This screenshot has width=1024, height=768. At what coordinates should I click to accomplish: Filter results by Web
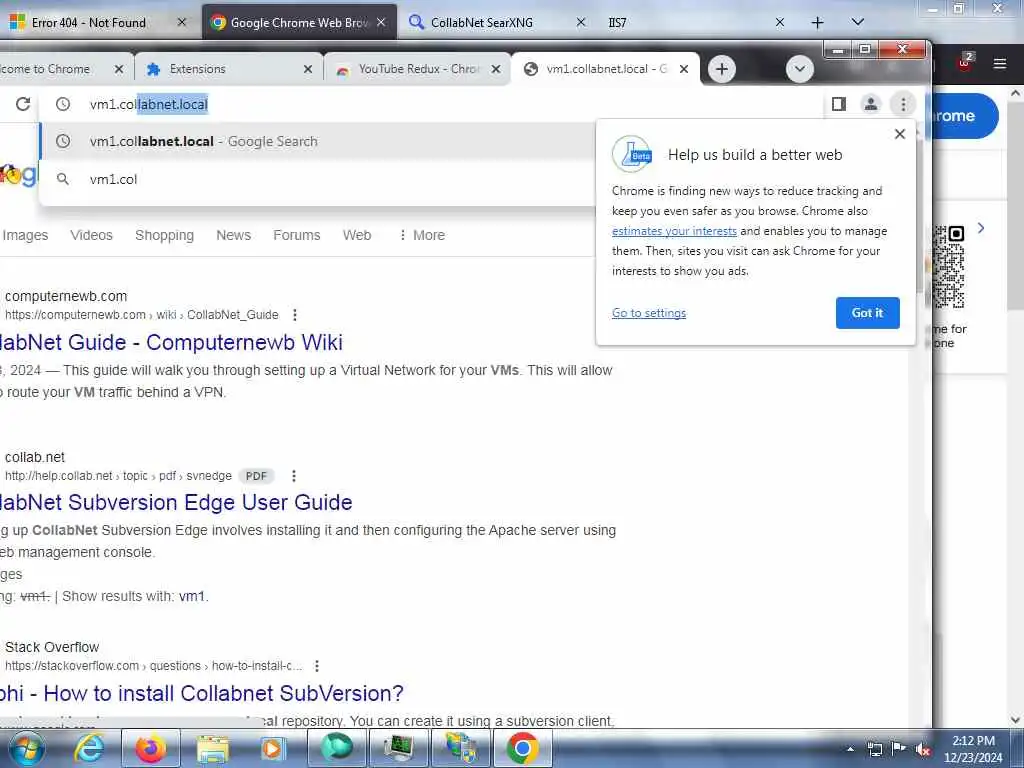(x=357, y=235)
